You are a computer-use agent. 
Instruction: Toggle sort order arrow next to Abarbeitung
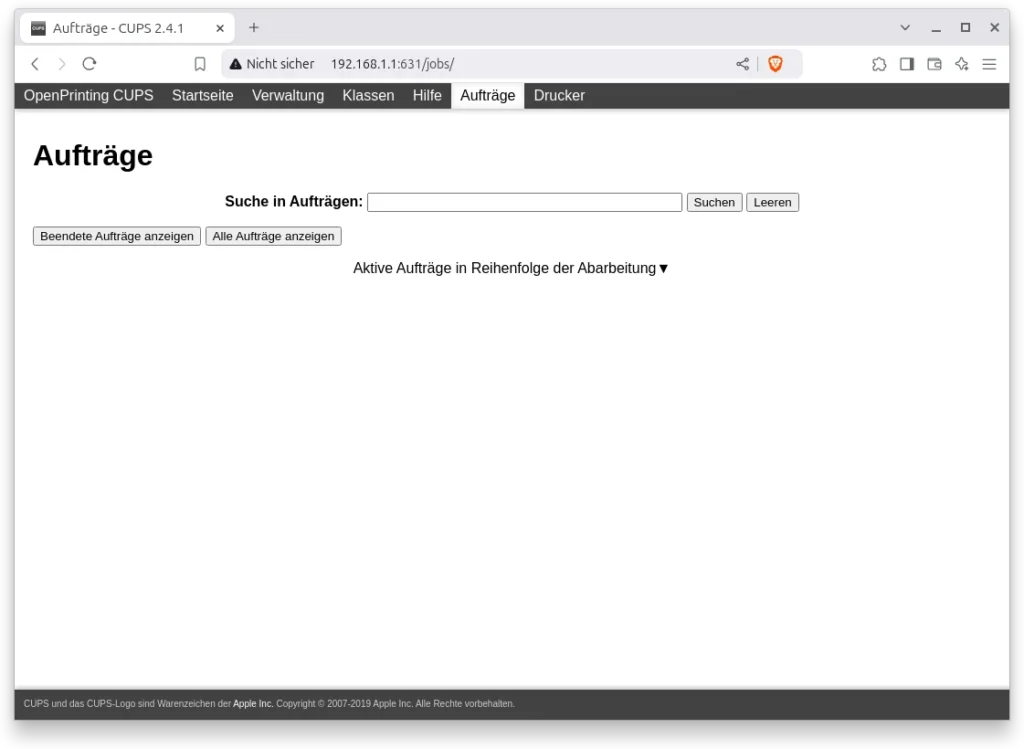click(x=663, y=269)
